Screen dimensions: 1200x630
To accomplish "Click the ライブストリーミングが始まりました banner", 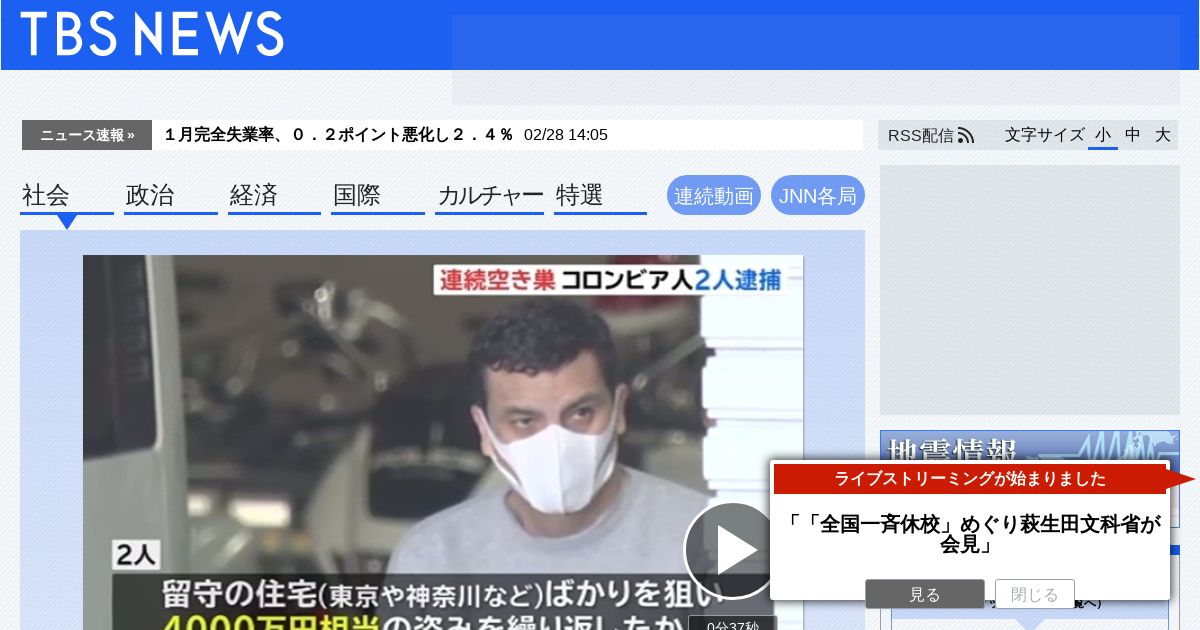I will click(x=970, y=479).
